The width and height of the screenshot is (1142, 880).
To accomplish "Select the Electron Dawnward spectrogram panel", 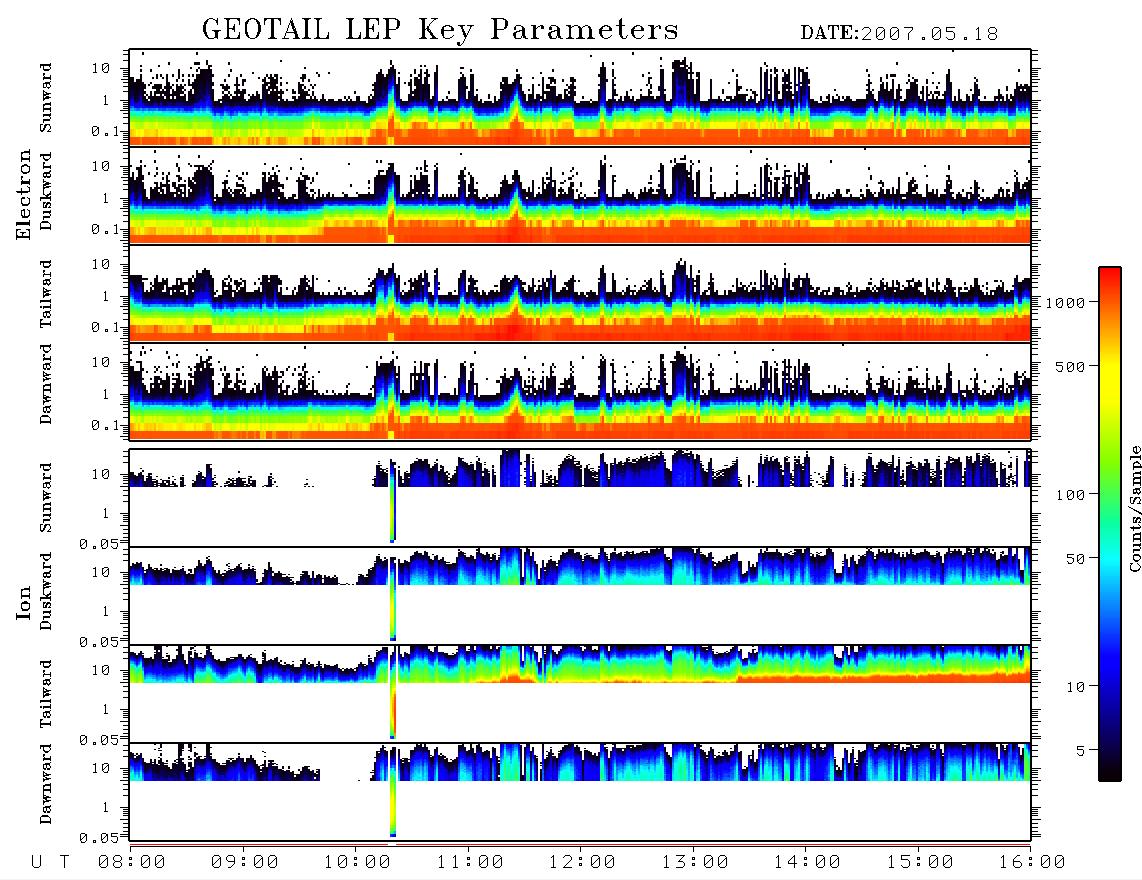I will pyautogui.click(x=580, y=391).
